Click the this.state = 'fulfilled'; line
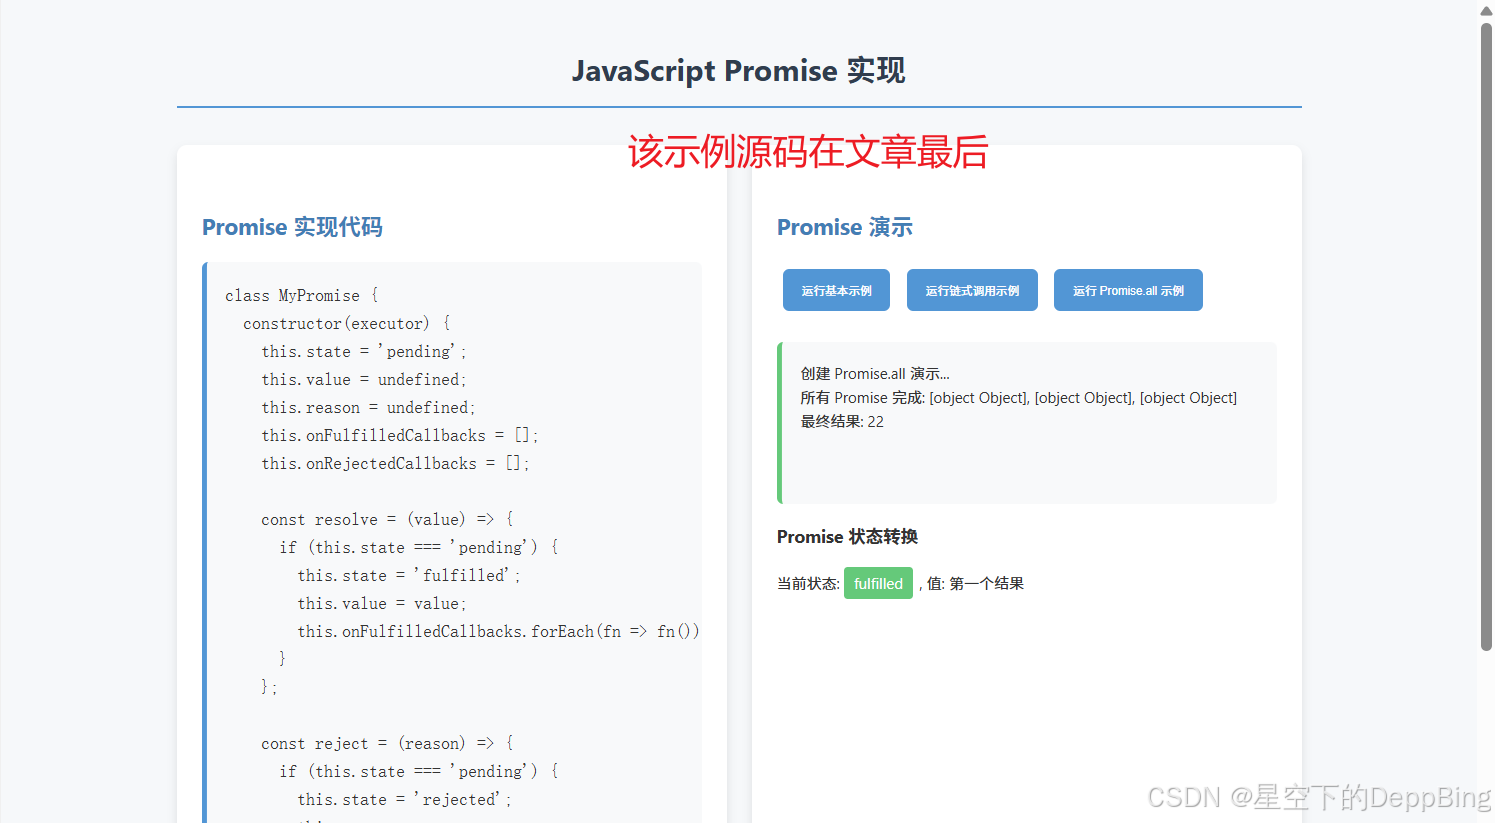This screenshot has height=823, width=1495. coord(409,576)
